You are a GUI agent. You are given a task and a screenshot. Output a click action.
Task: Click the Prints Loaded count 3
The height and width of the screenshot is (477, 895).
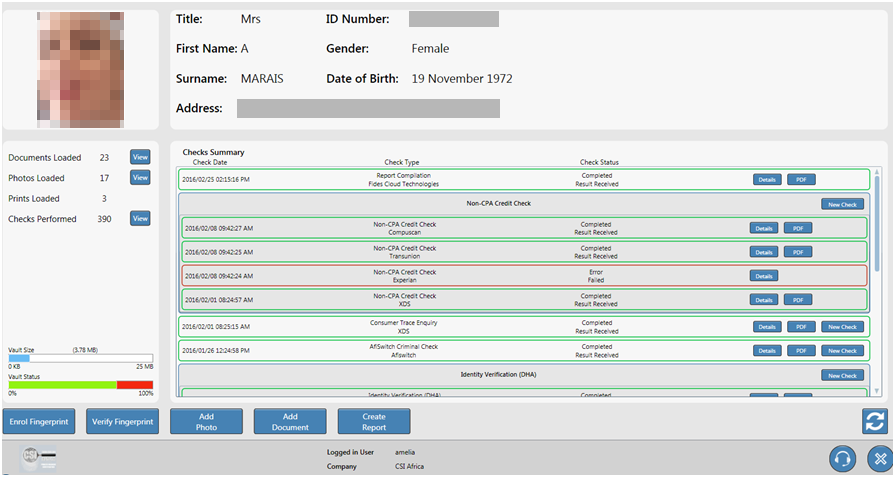(x=104, y=198)
